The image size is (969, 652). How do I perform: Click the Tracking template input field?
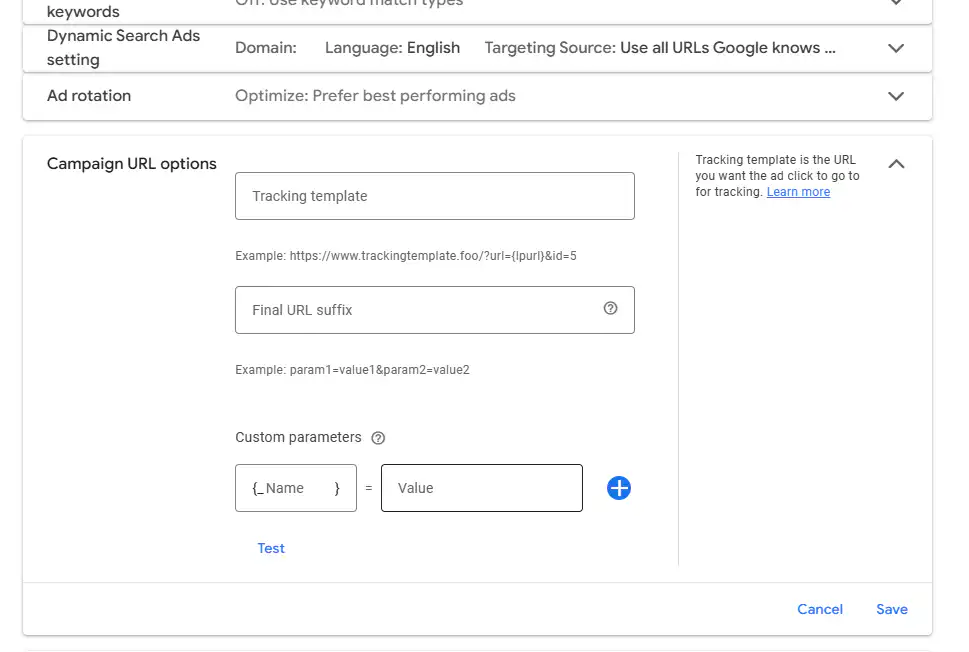click(434, 196)
